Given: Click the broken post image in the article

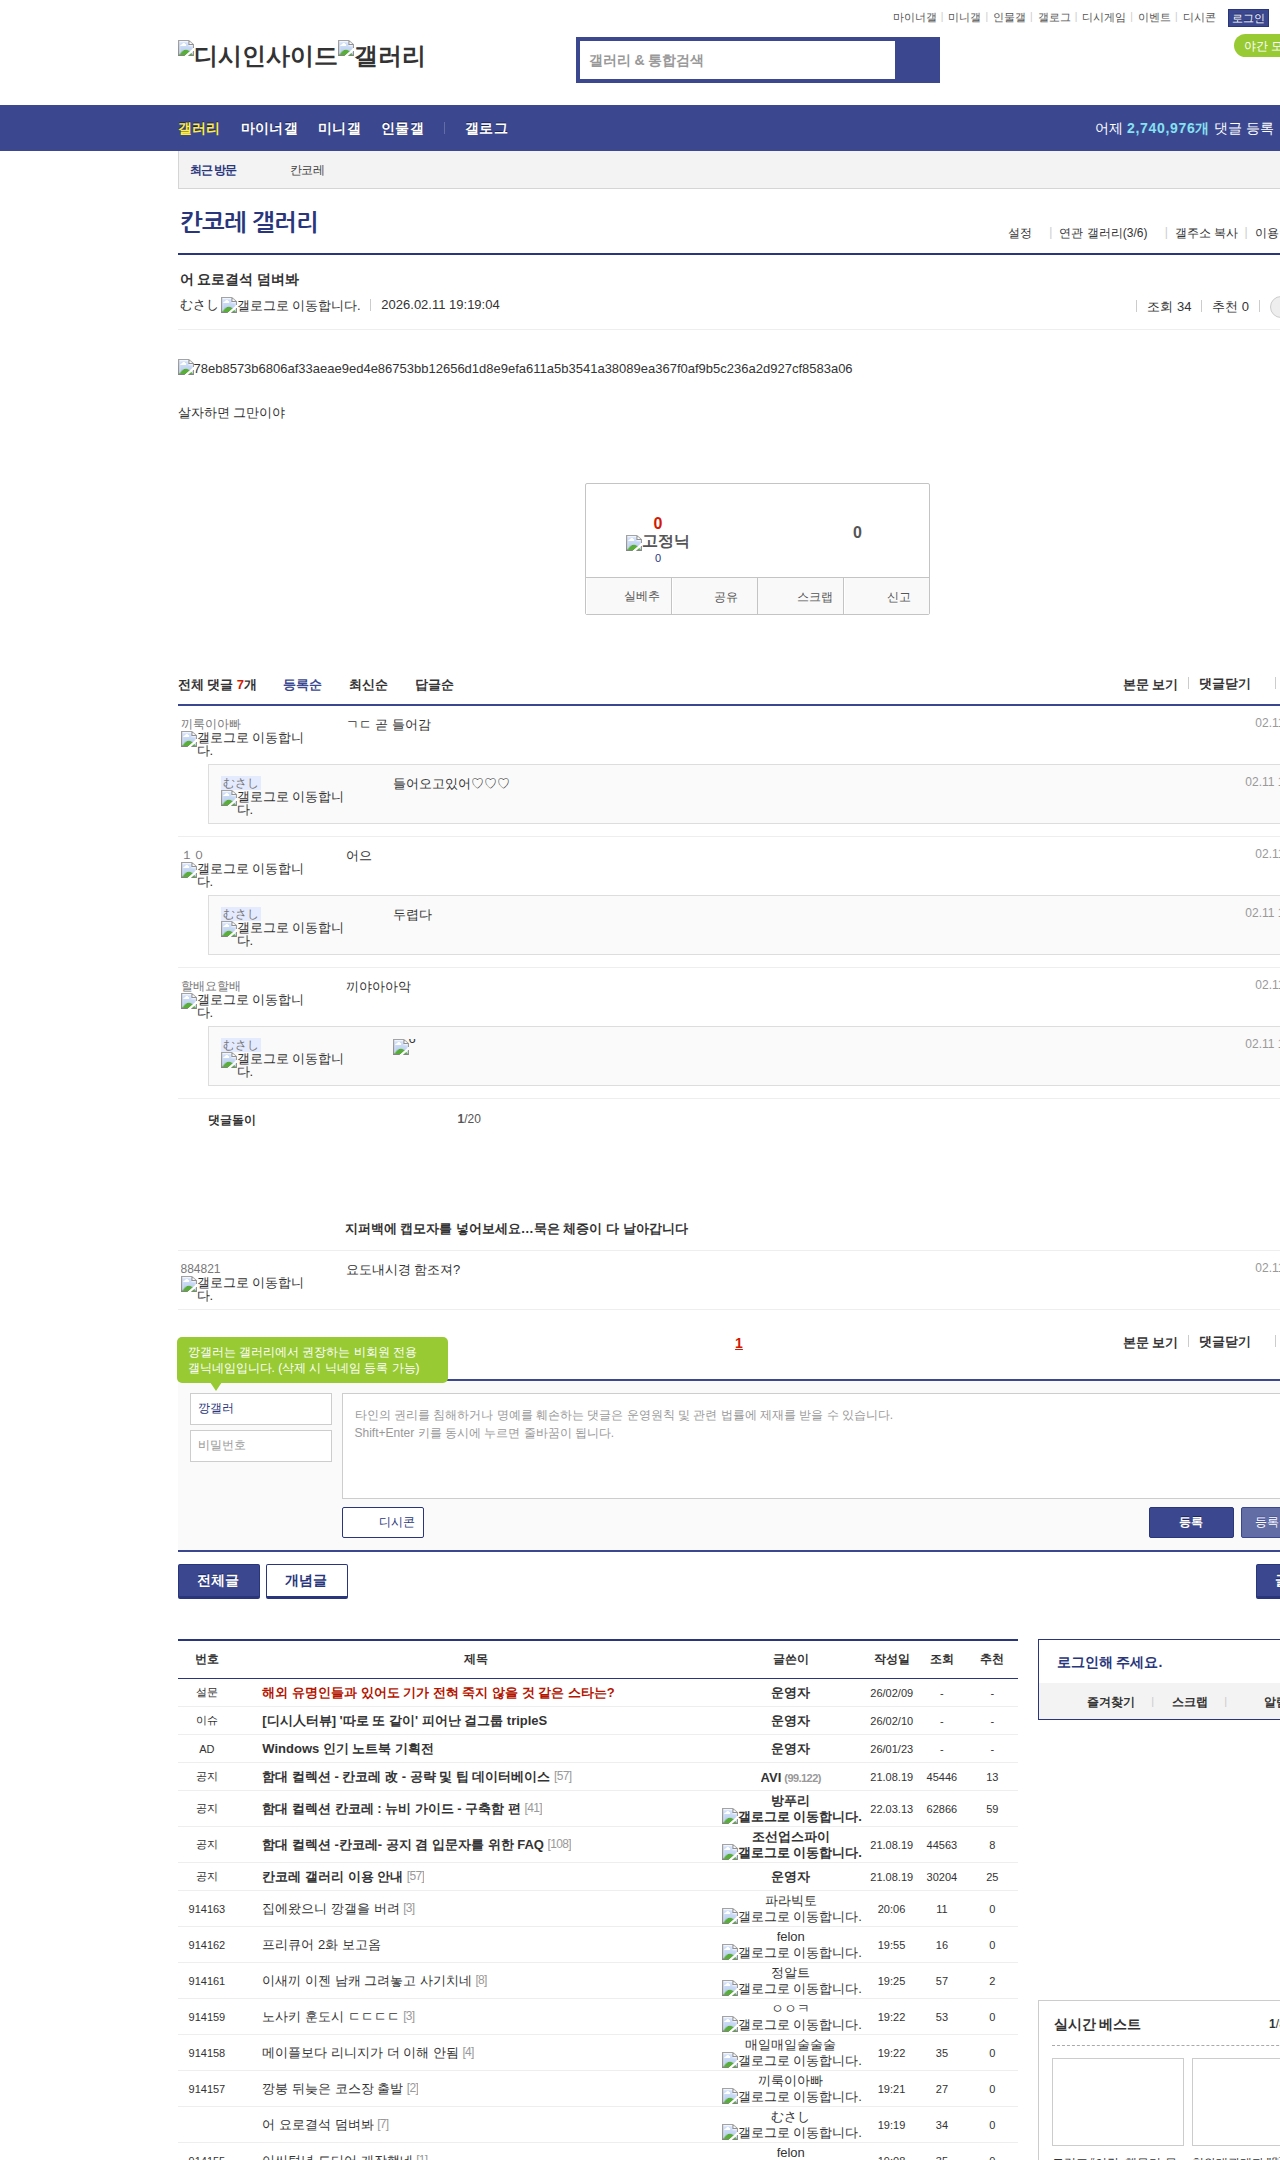Looking at the screenshot, I should [x=515, y=369].
